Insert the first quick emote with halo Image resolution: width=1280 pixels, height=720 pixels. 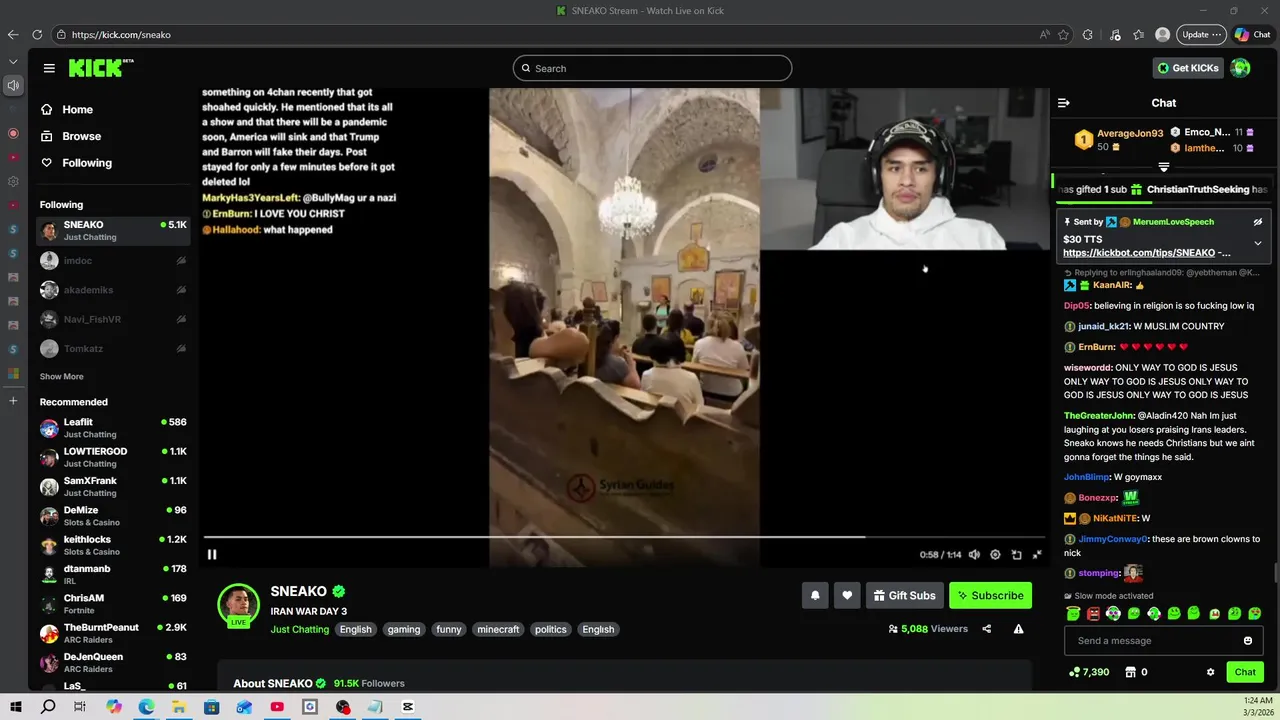click(1073, 614)
